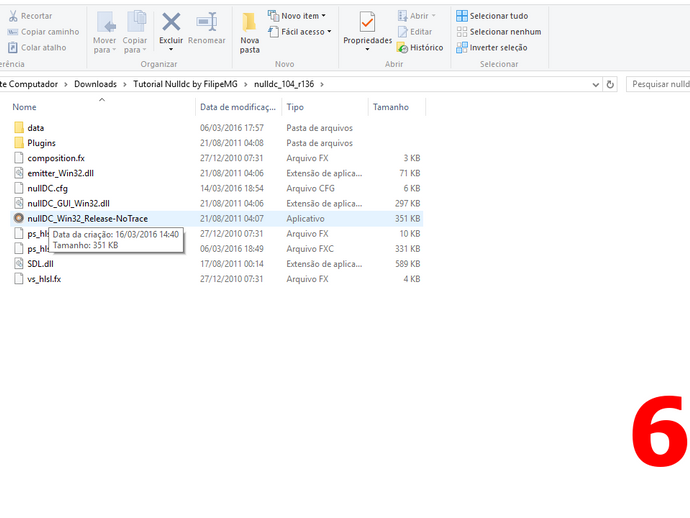Image resolution: width=690 pixels, height=518 pixels.
Task: Click the 10 KB Arquivo FX row
Action: 217,234
